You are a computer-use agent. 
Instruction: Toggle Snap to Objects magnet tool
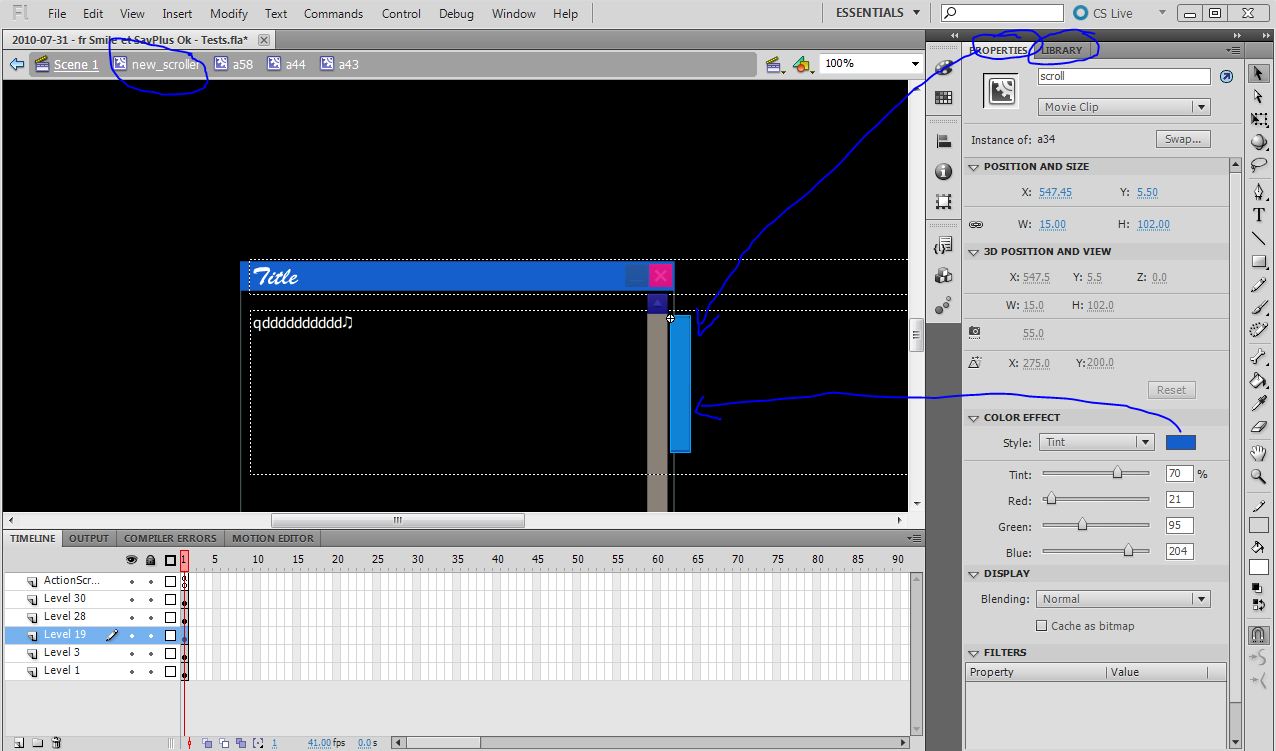[x=1258, y=635]
